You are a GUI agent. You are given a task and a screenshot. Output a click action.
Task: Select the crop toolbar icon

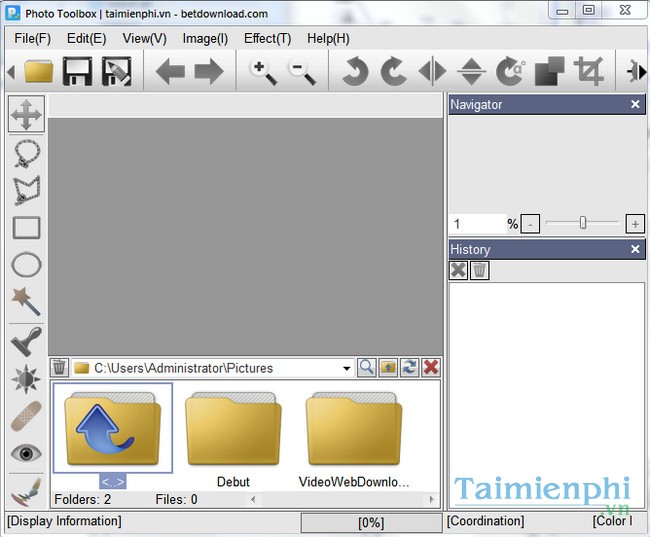click(x=588, y=71)
